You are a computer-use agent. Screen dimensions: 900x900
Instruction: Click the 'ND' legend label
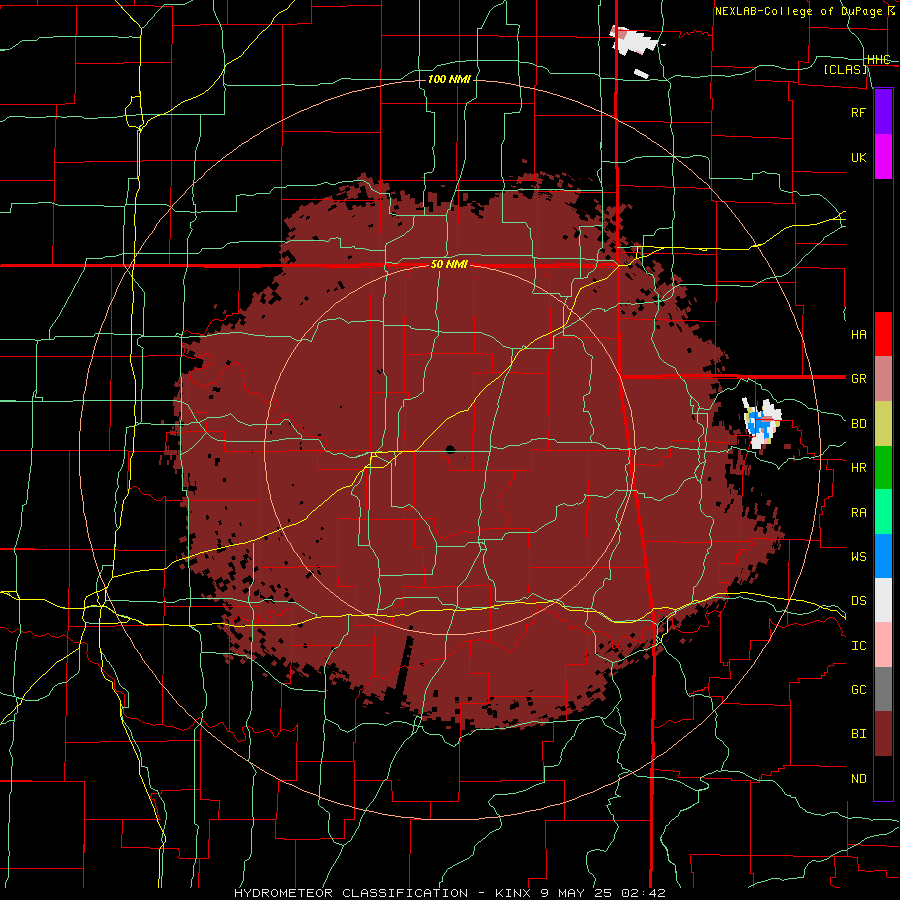tap(858, 779)
